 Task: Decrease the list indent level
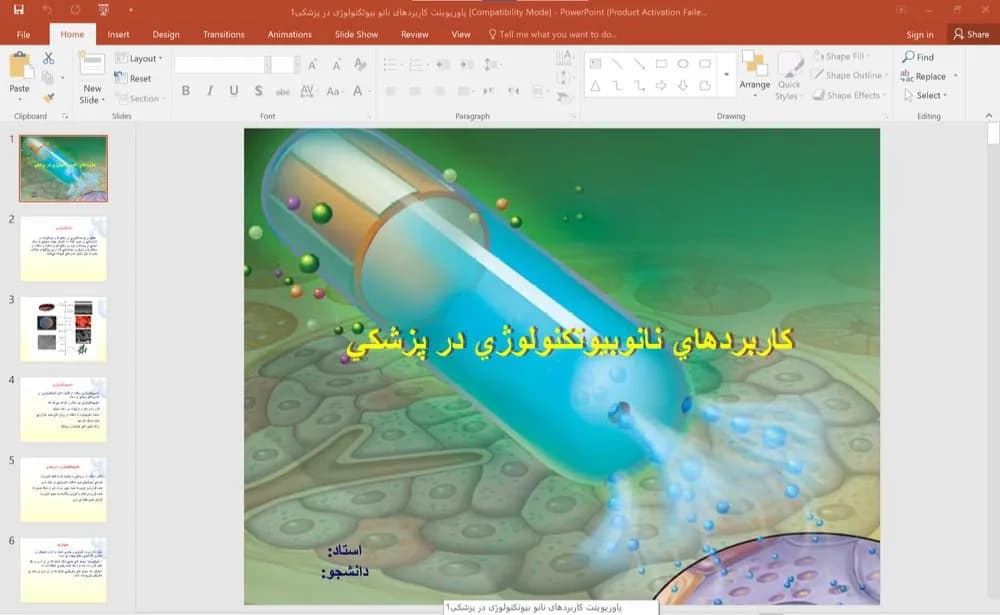pyautogui.click(x=442, y=64)
